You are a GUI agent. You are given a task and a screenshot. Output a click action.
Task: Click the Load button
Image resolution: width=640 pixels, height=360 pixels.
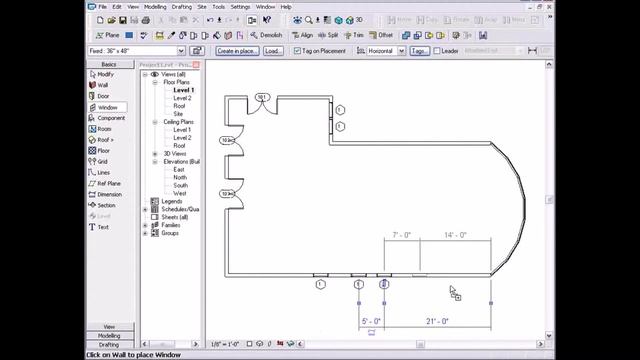(x=273, y=51)
